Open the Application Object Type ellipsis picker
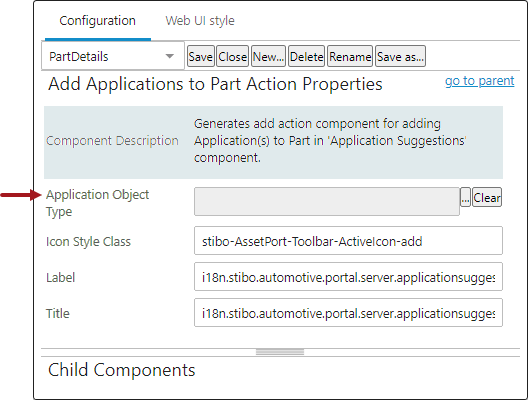 click(465, 197)
